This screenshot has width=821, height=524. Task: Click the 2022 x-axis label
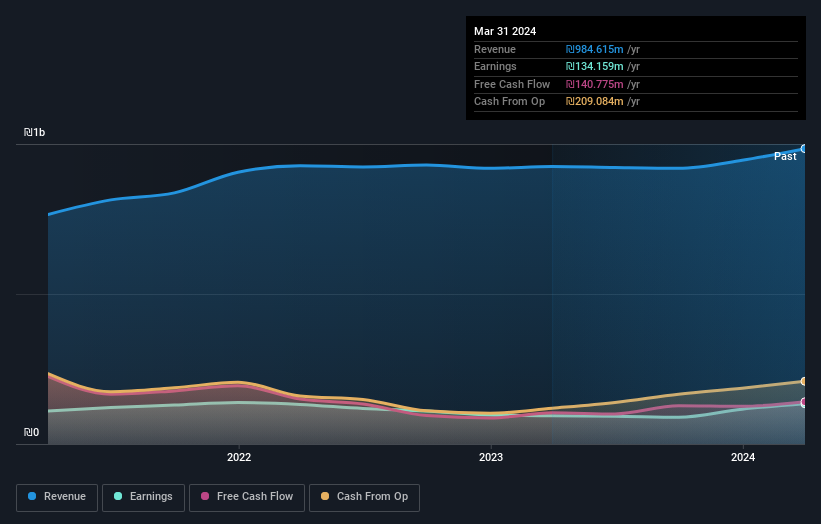tap(239, 457)
